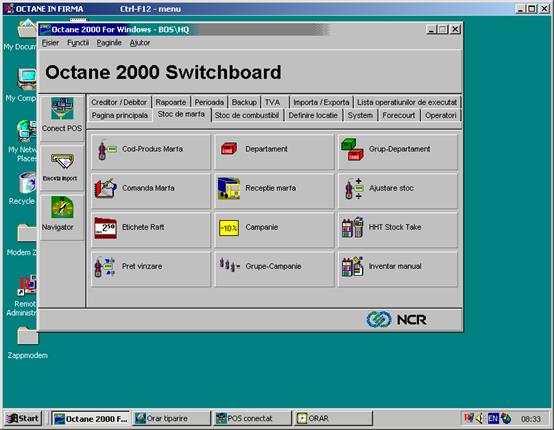Click the Inventar manual icon
This screenshot has width=554, height=430.
pyautogui.click(x=353, y=267)
